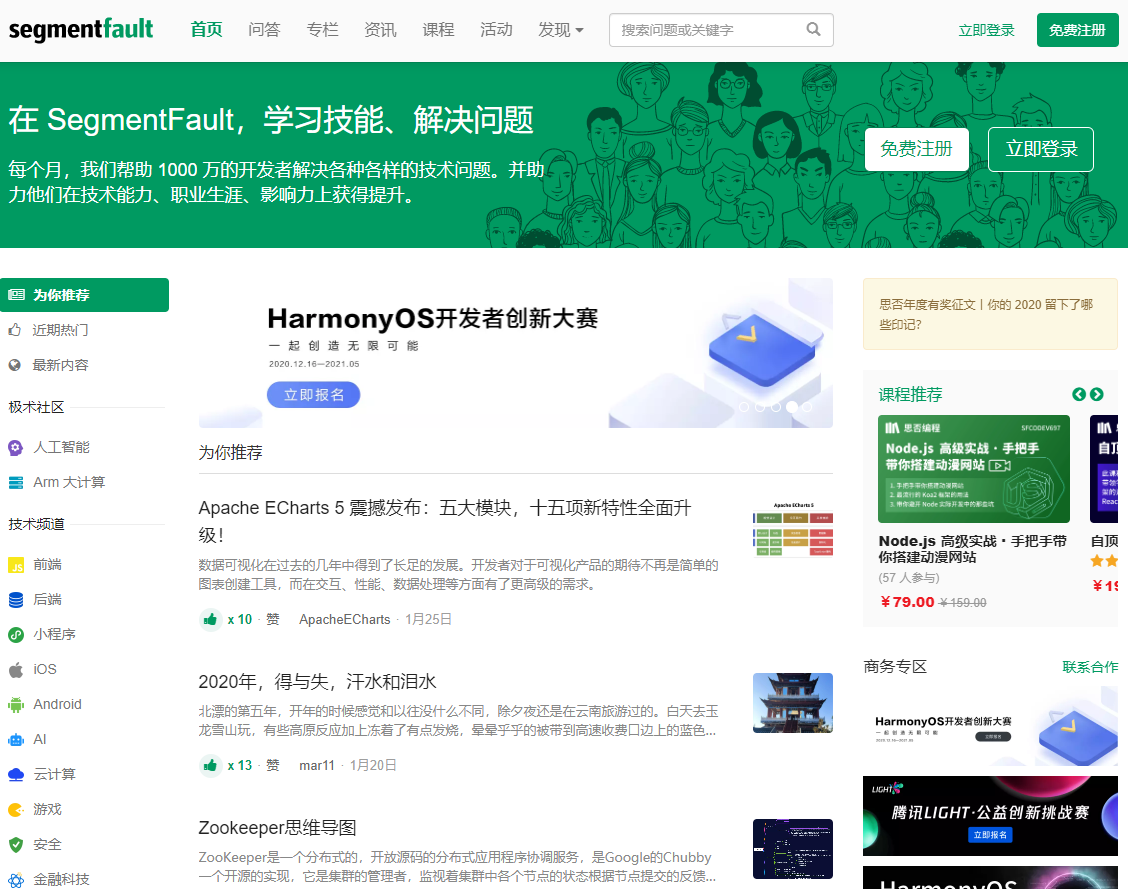Click the search magnifier icon
This screenshot has width=1128, height=889.
pos(813,29)
